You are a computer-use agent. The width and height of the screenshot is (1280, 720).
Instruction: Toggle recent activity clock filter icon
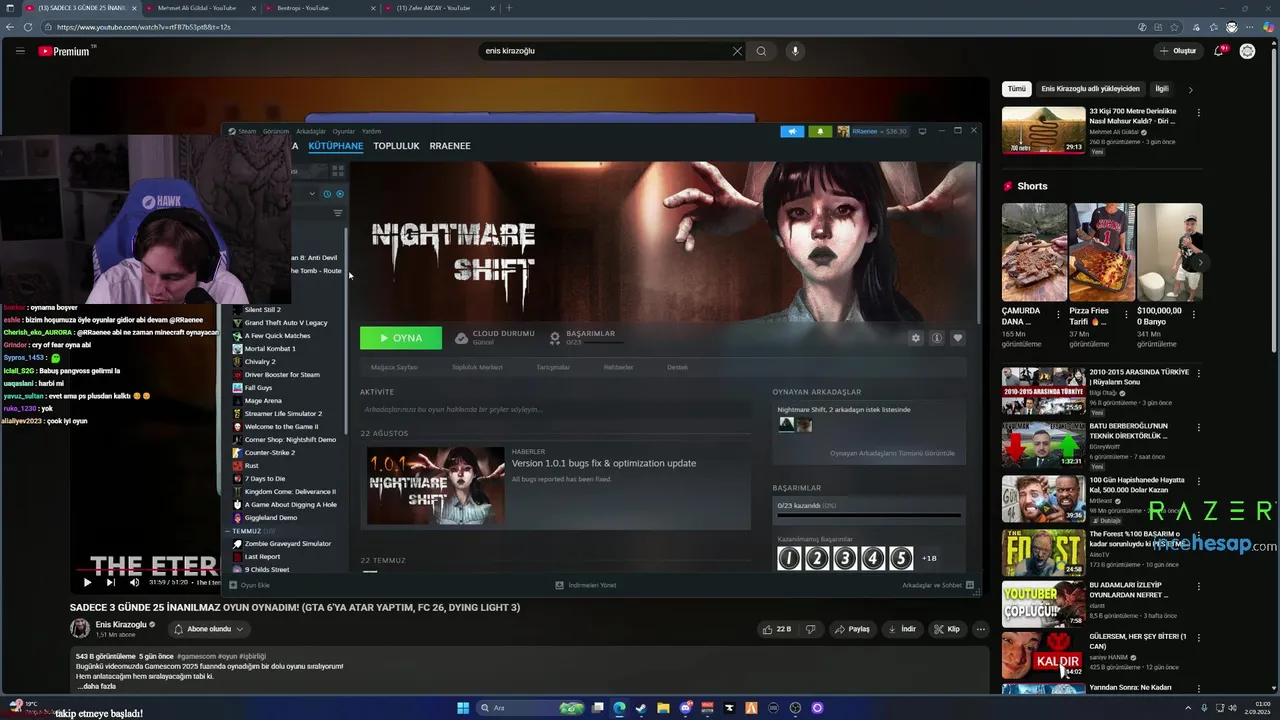[327, 194]
